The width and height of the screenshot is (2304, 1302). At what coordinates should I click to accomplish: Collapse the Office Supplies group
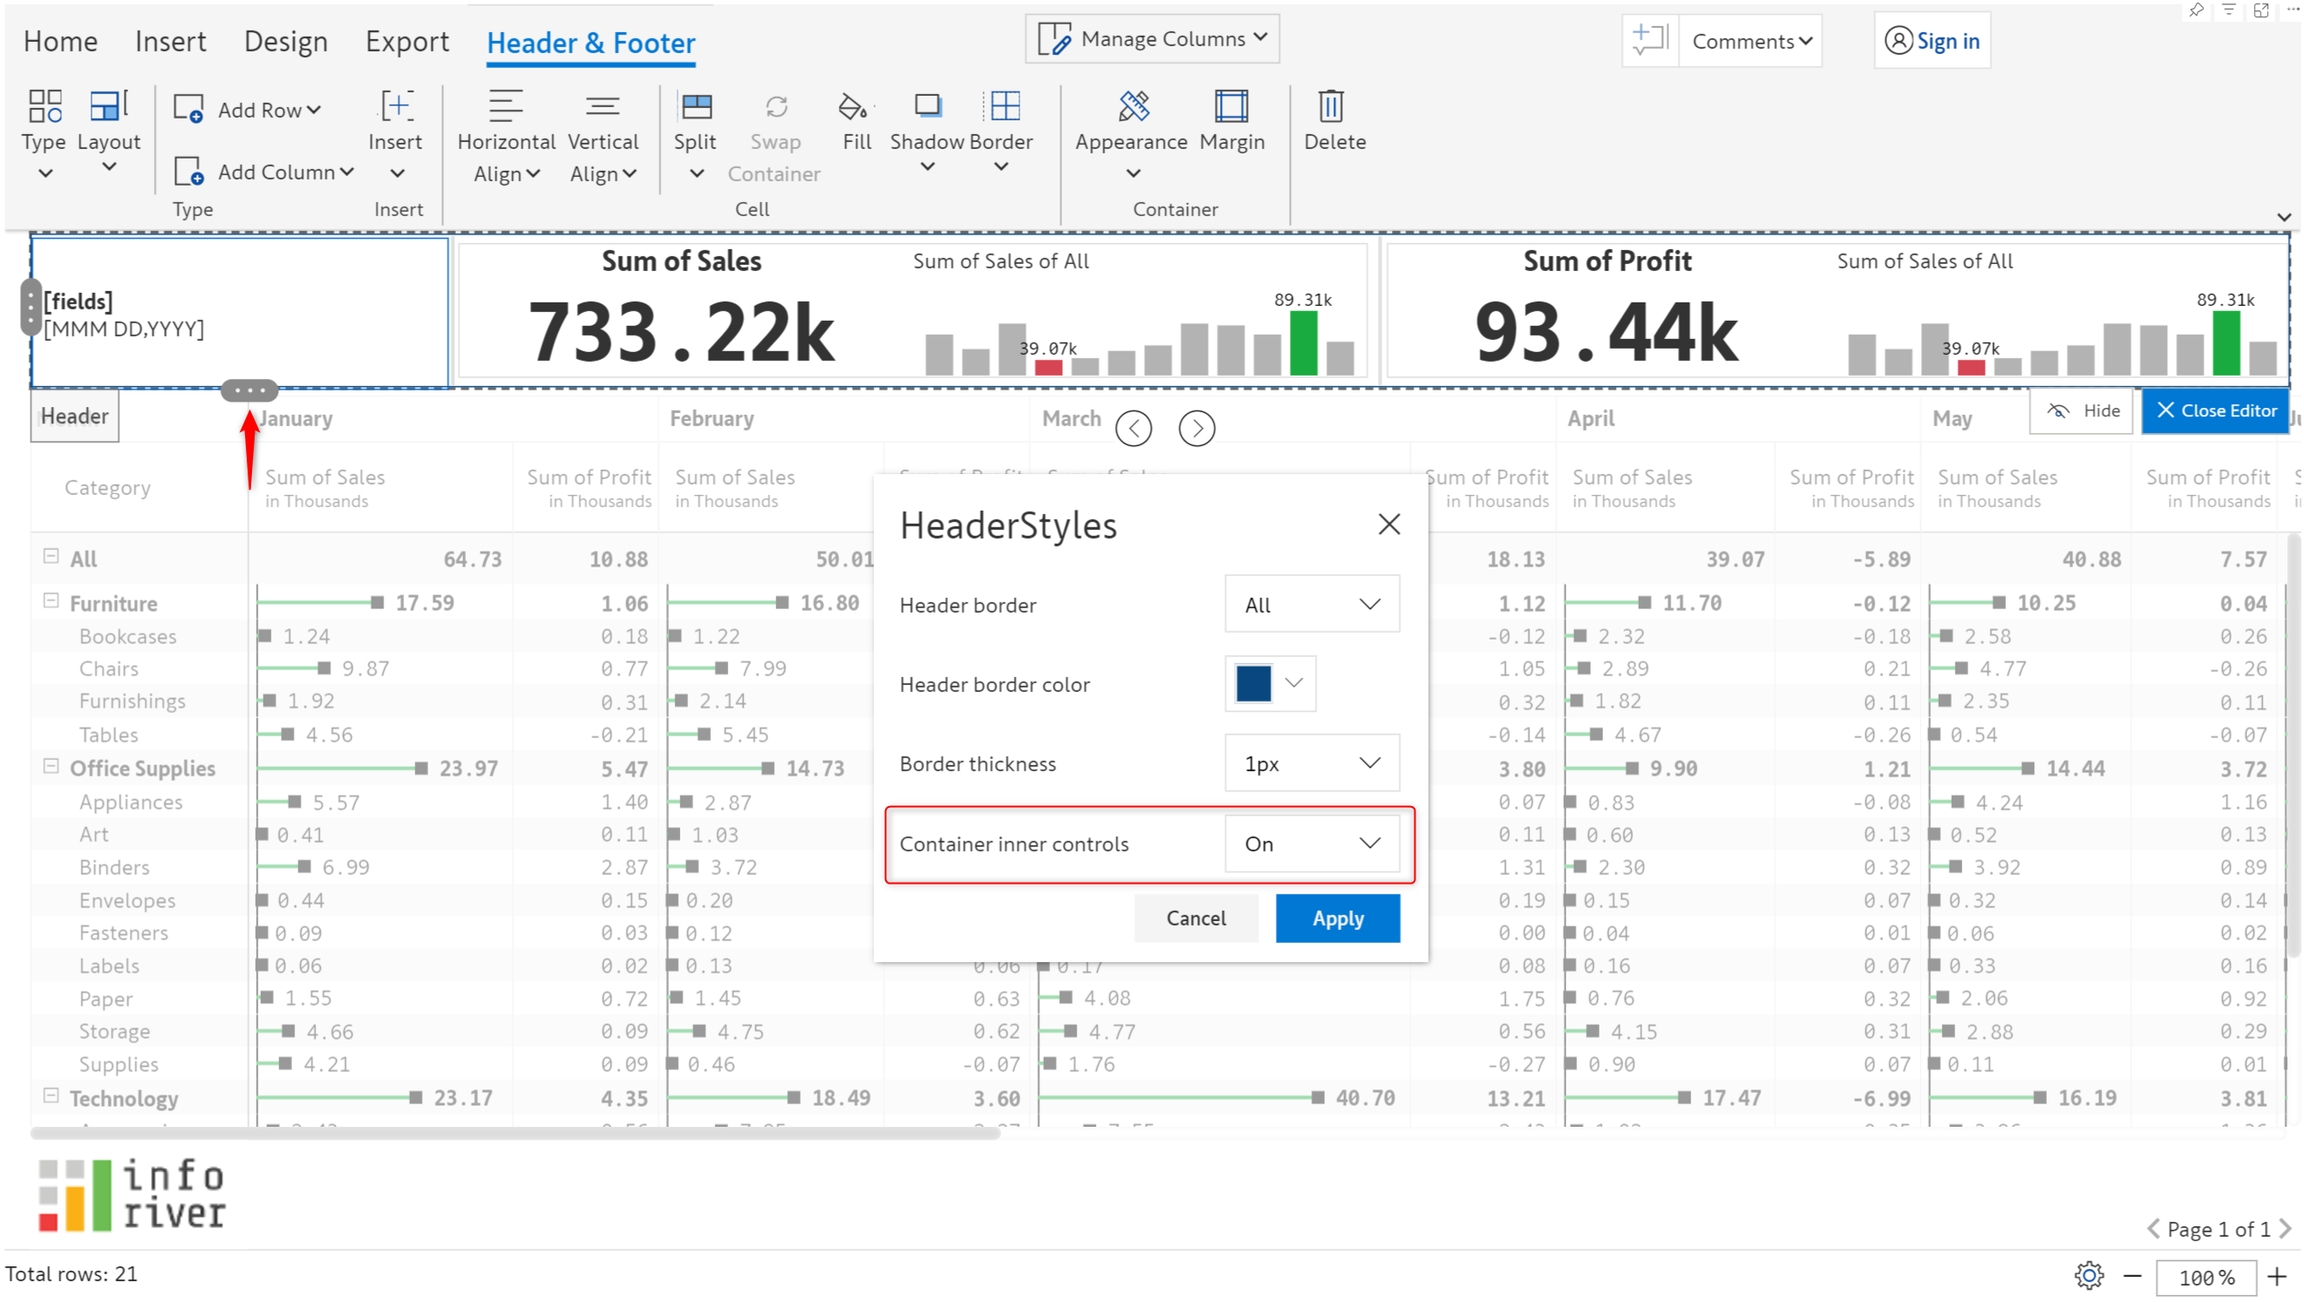click(51, 766)
